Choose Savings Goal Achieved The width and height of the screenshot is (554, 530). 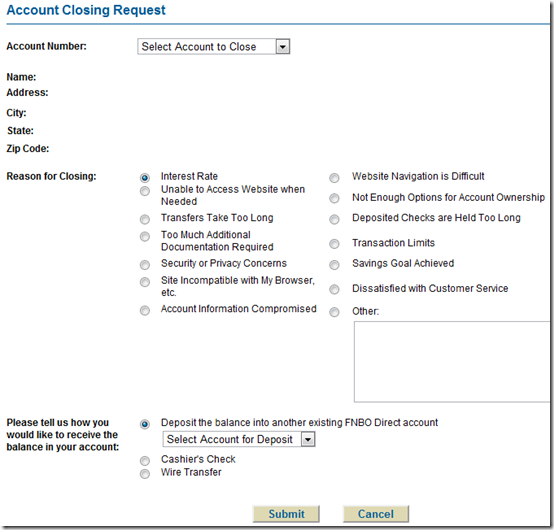pyautogui.click(x=334, y=265)
